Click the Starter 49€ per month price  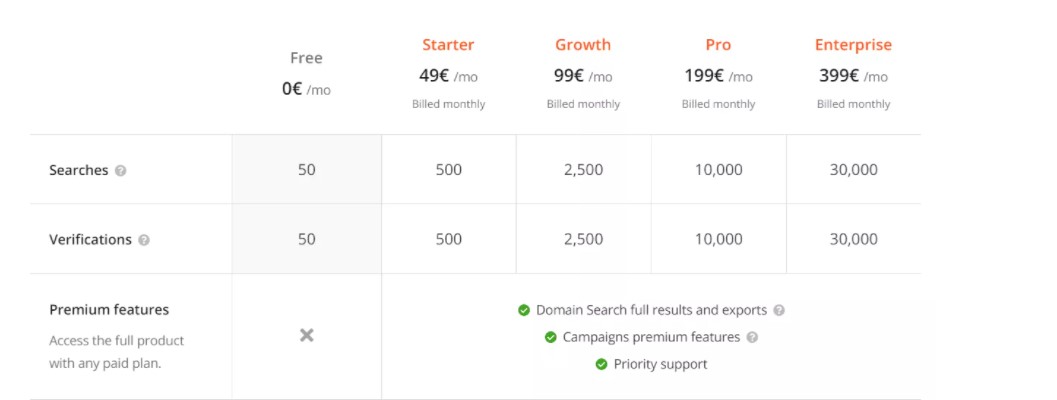coord(448,75)
